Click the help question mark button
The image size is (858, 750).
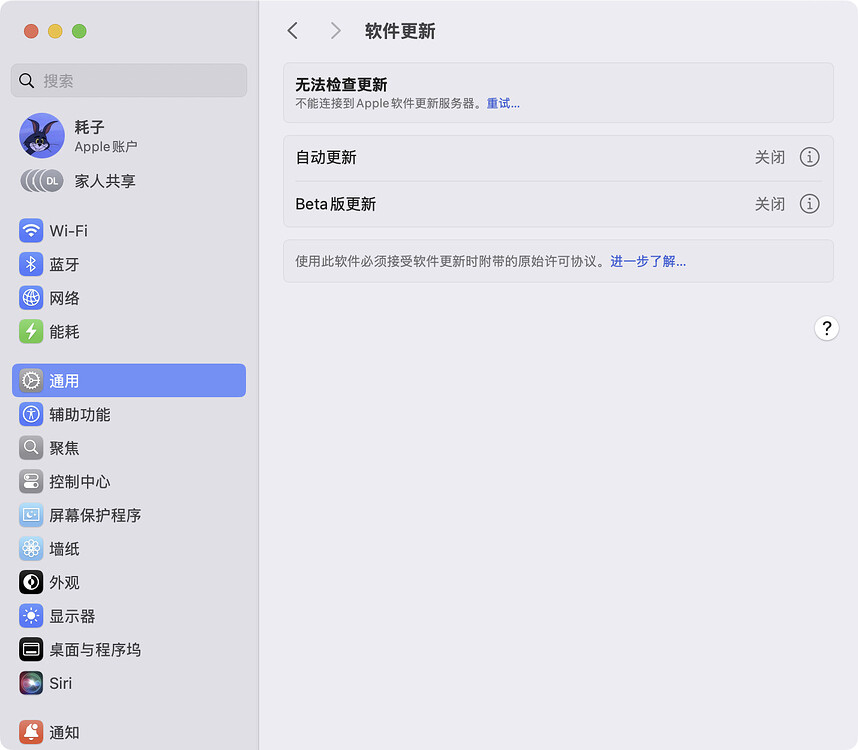826,328
